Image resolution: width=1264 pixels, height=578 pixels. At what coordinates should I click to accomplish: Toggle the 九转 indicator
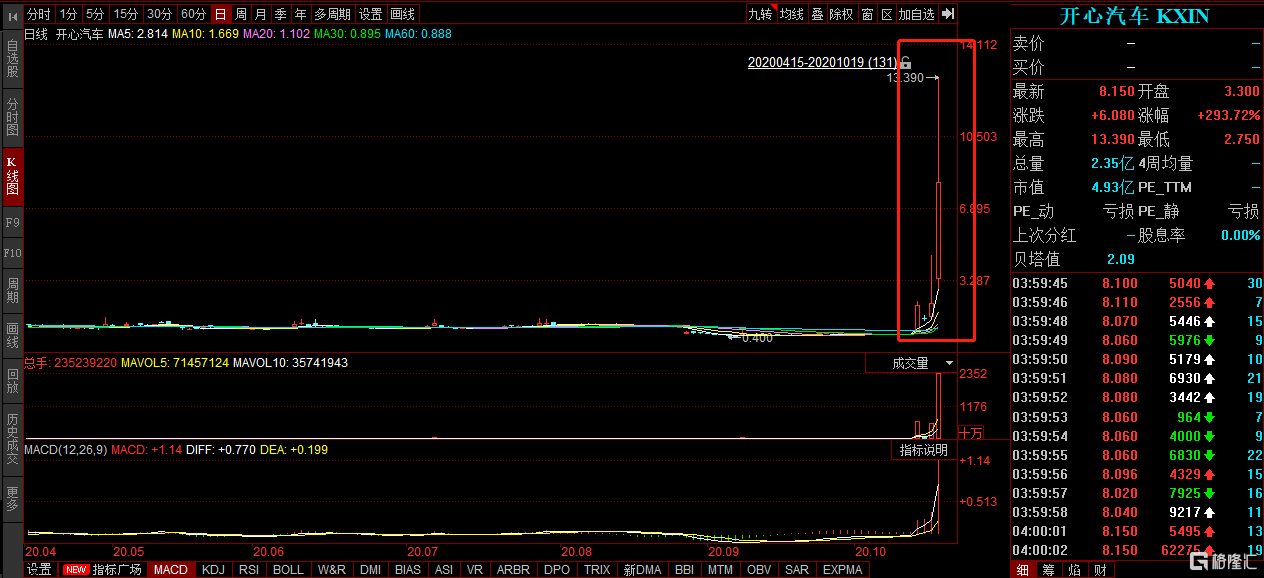(760, 14)
